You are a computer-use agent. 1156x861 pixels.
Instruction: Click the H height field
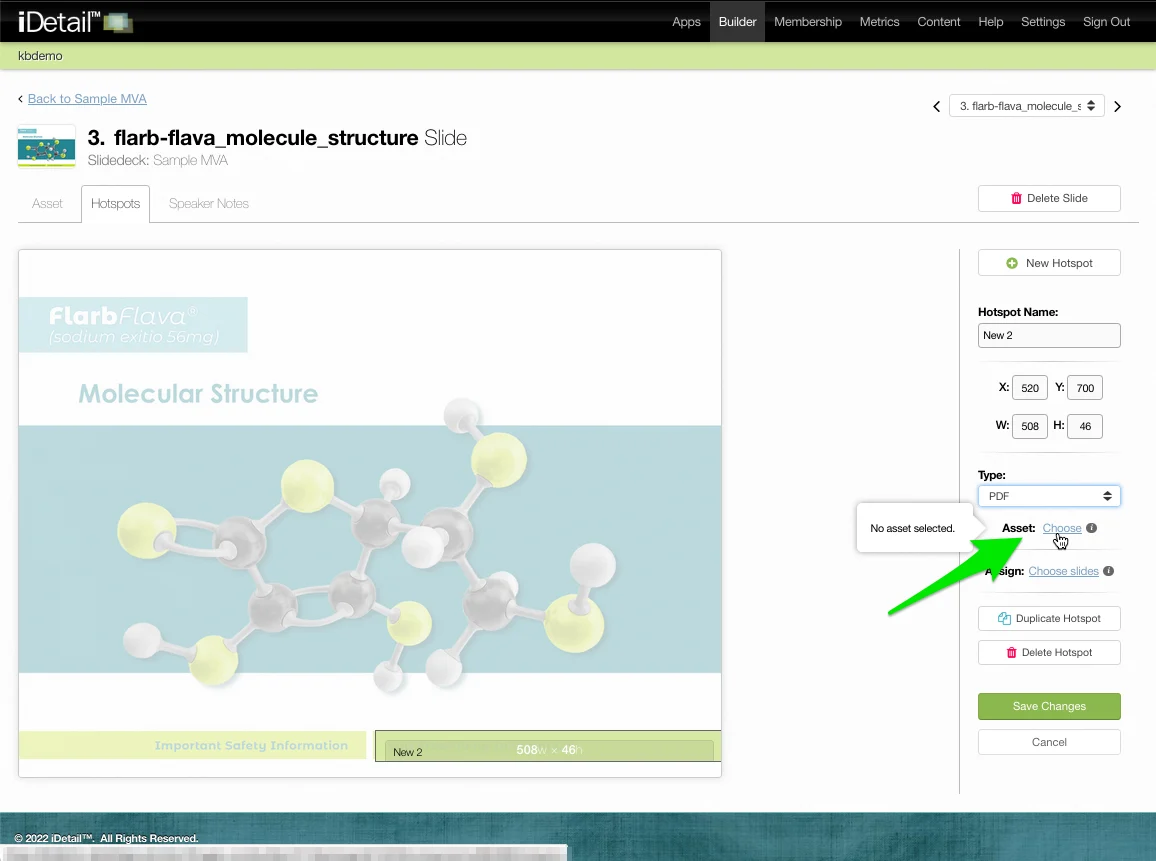pos(1084,426)
